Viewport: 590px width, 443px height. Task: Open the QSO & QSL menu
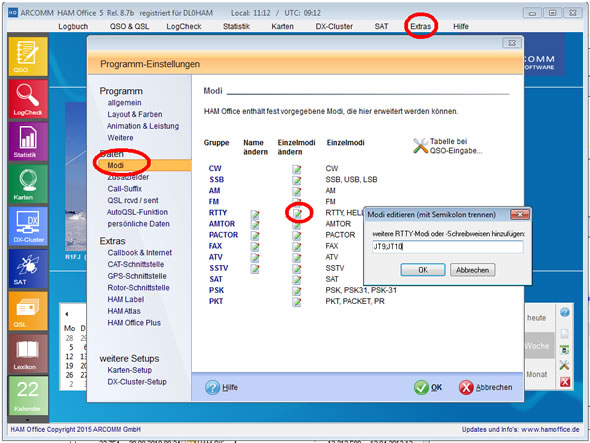pyautogui.click(x=129, y=26)
